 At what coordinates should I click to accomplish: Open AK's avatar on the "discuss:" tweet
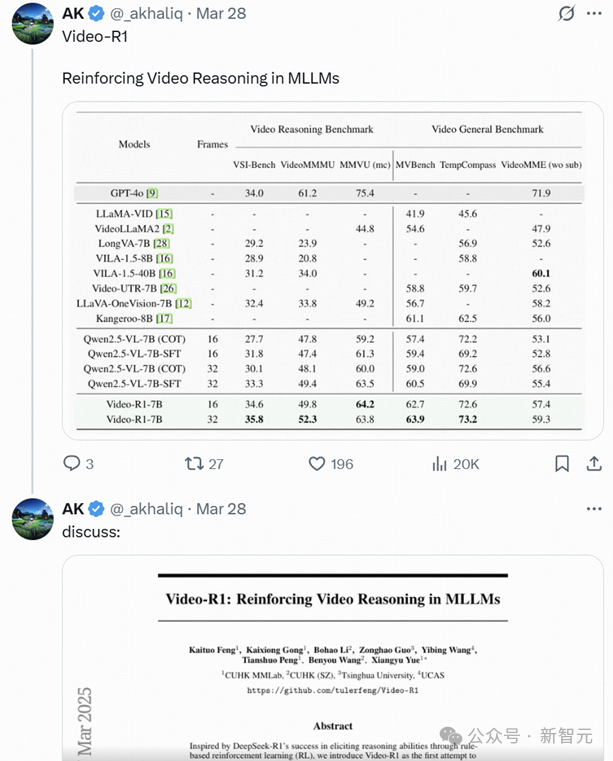(x=32, y=518)
